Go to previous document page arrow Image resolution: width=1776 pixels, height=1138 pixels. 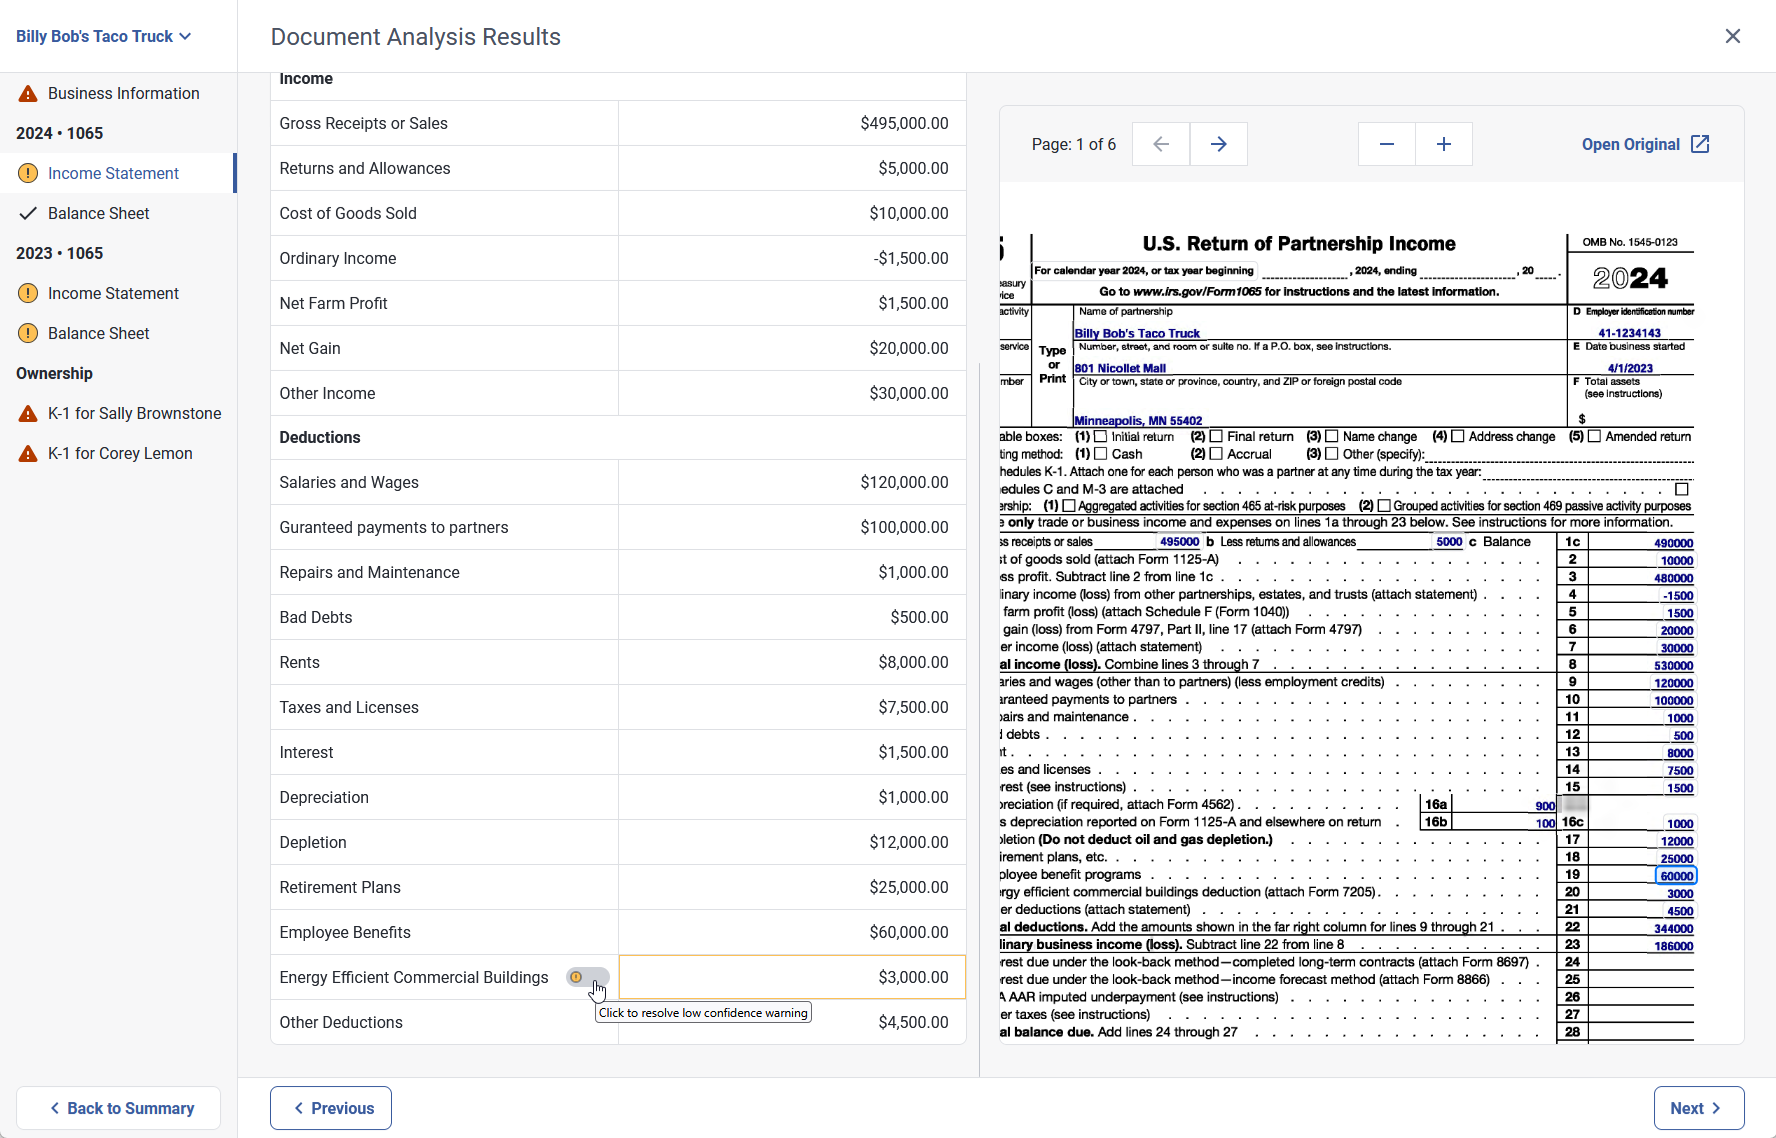tap(1161, 144)
